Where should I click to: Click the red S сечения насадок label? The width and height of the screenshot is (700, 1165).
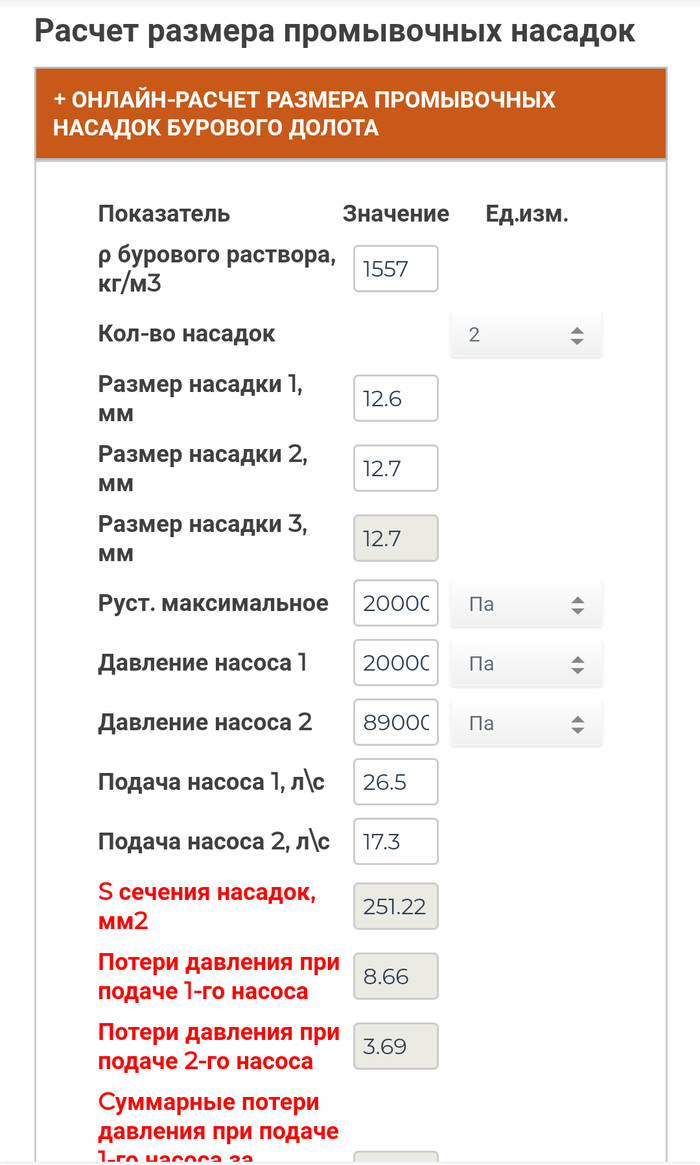click(x=207, y=906)
